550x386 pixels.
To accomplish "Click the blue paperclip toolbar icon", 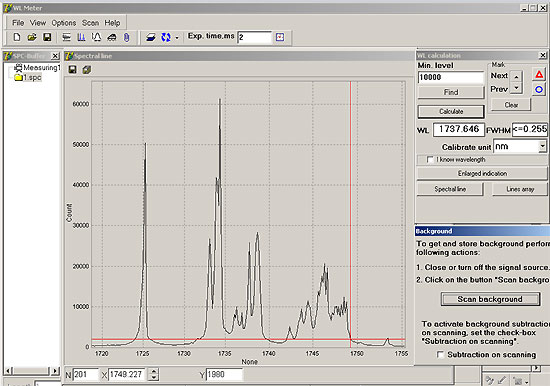I will 127,37.
